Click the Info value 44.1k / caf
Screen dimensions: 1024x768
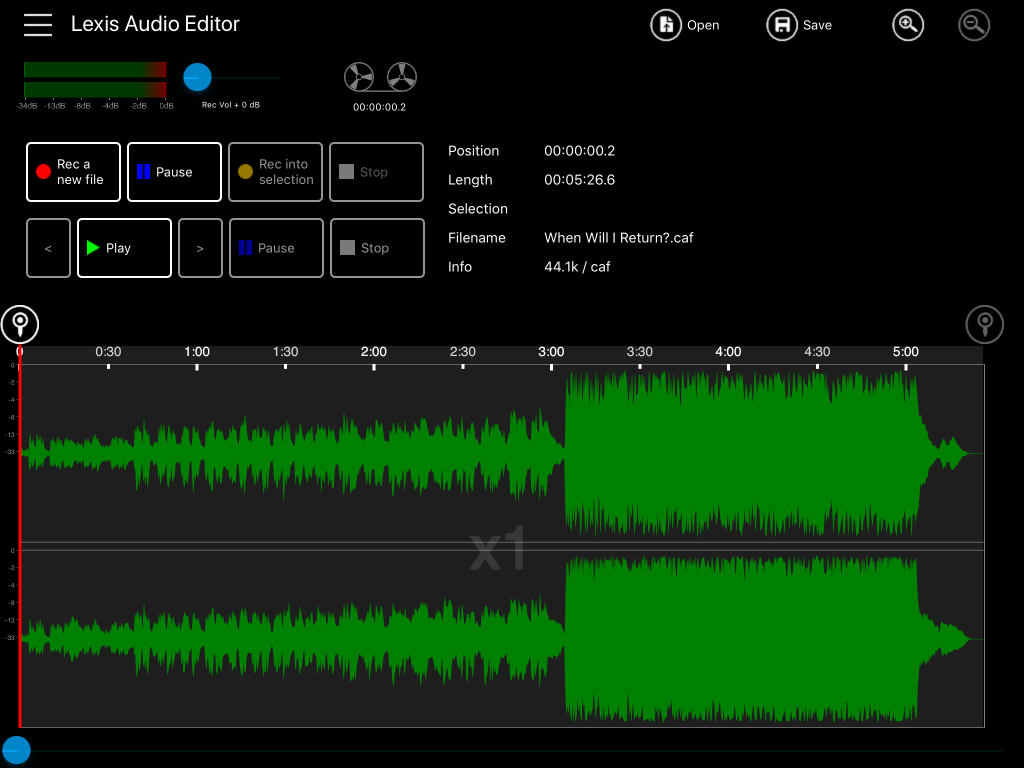tap(577, 266)
